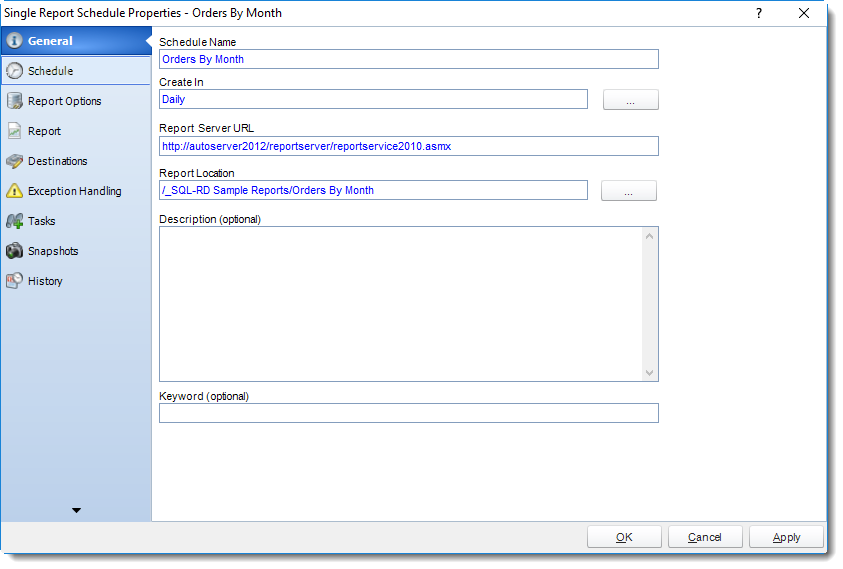The width and height of the screenshot is (843, 569).
Task: Click the Exception Handling warning icon
Action: tap(15, 191)
